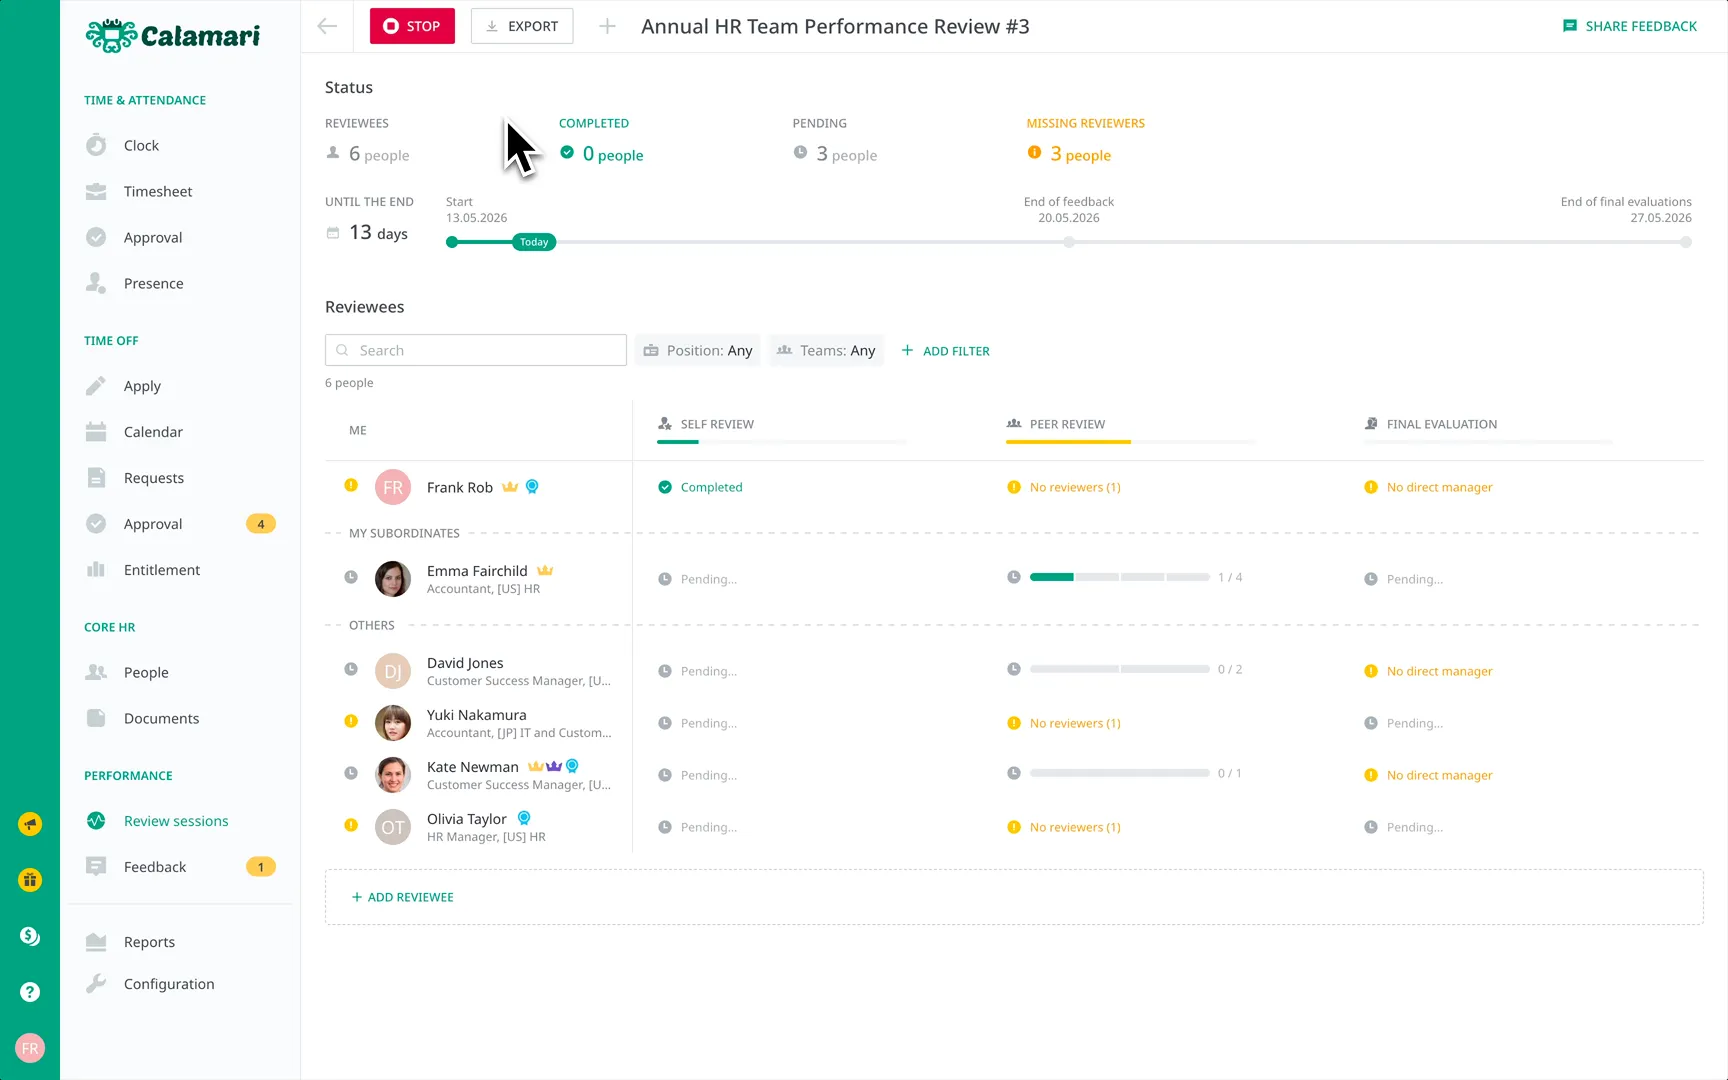This screenshot has width=1728, height=1080.
Task: Open the Position: Any filter dropdown
Action: coord(698,350)
